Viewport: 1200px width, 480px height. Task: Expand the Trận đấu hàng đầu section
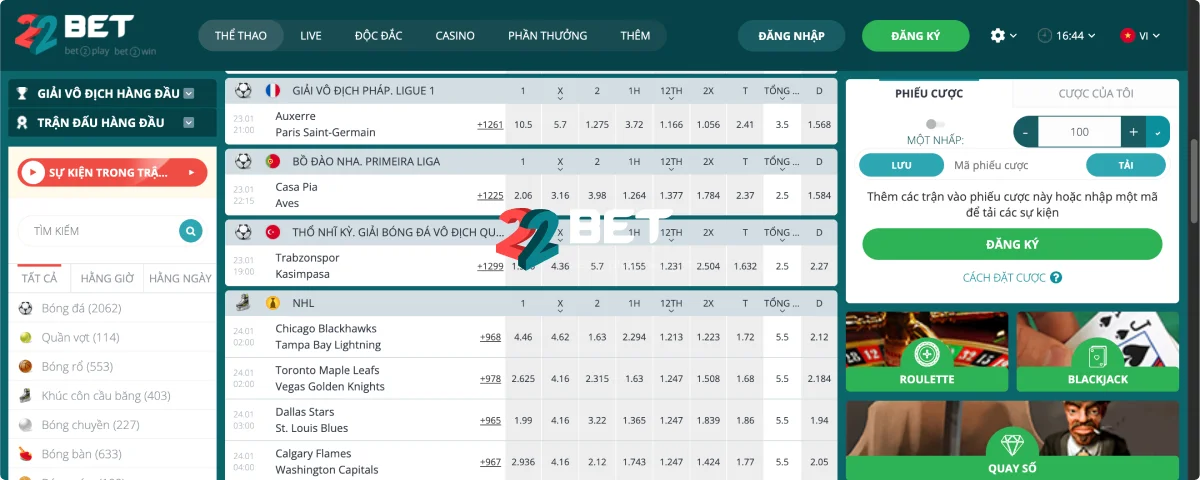point(188,123)
